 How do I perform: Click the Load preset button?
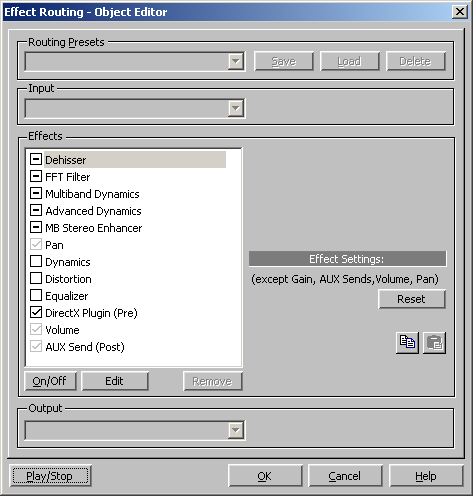[x=349, y=61]
